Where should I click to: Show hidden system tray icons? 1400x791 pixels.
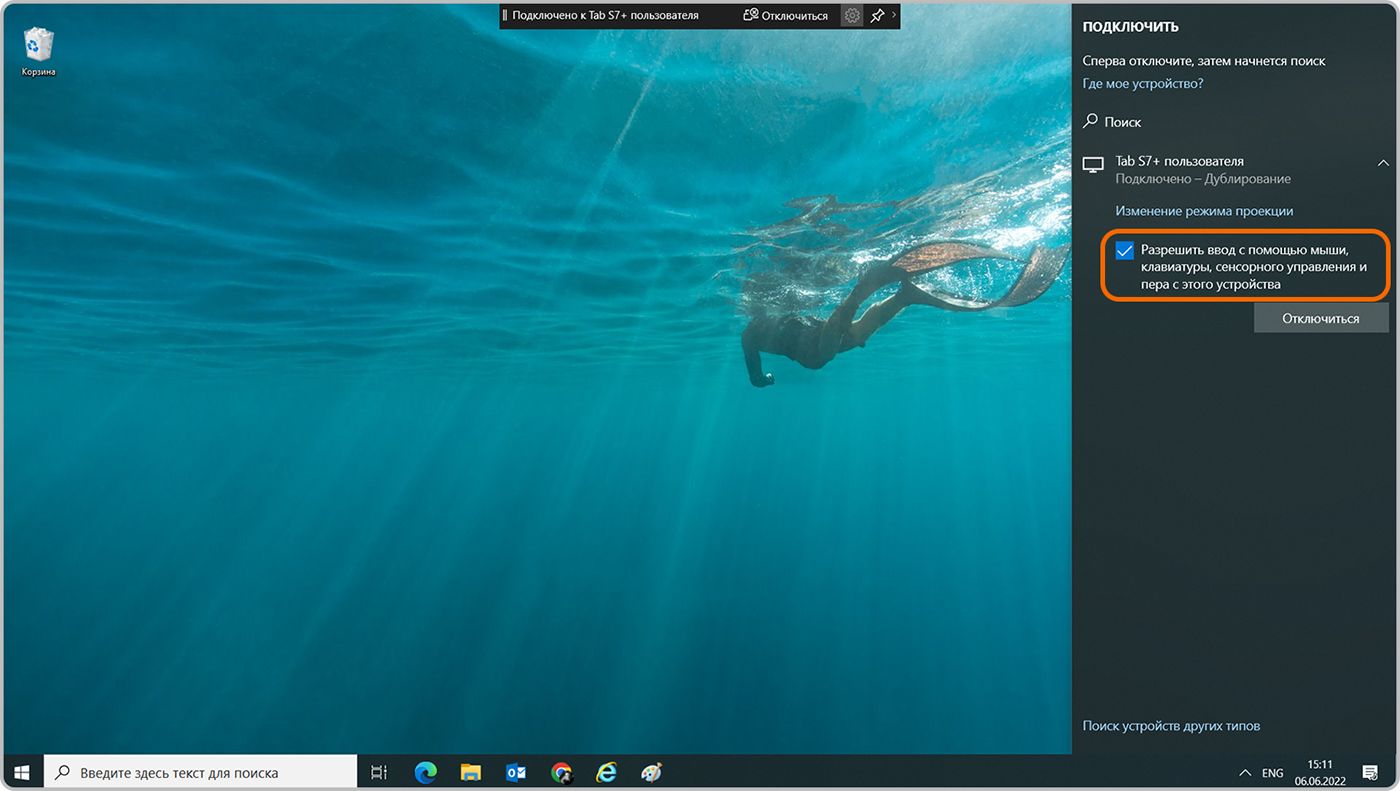(1244, 773)
